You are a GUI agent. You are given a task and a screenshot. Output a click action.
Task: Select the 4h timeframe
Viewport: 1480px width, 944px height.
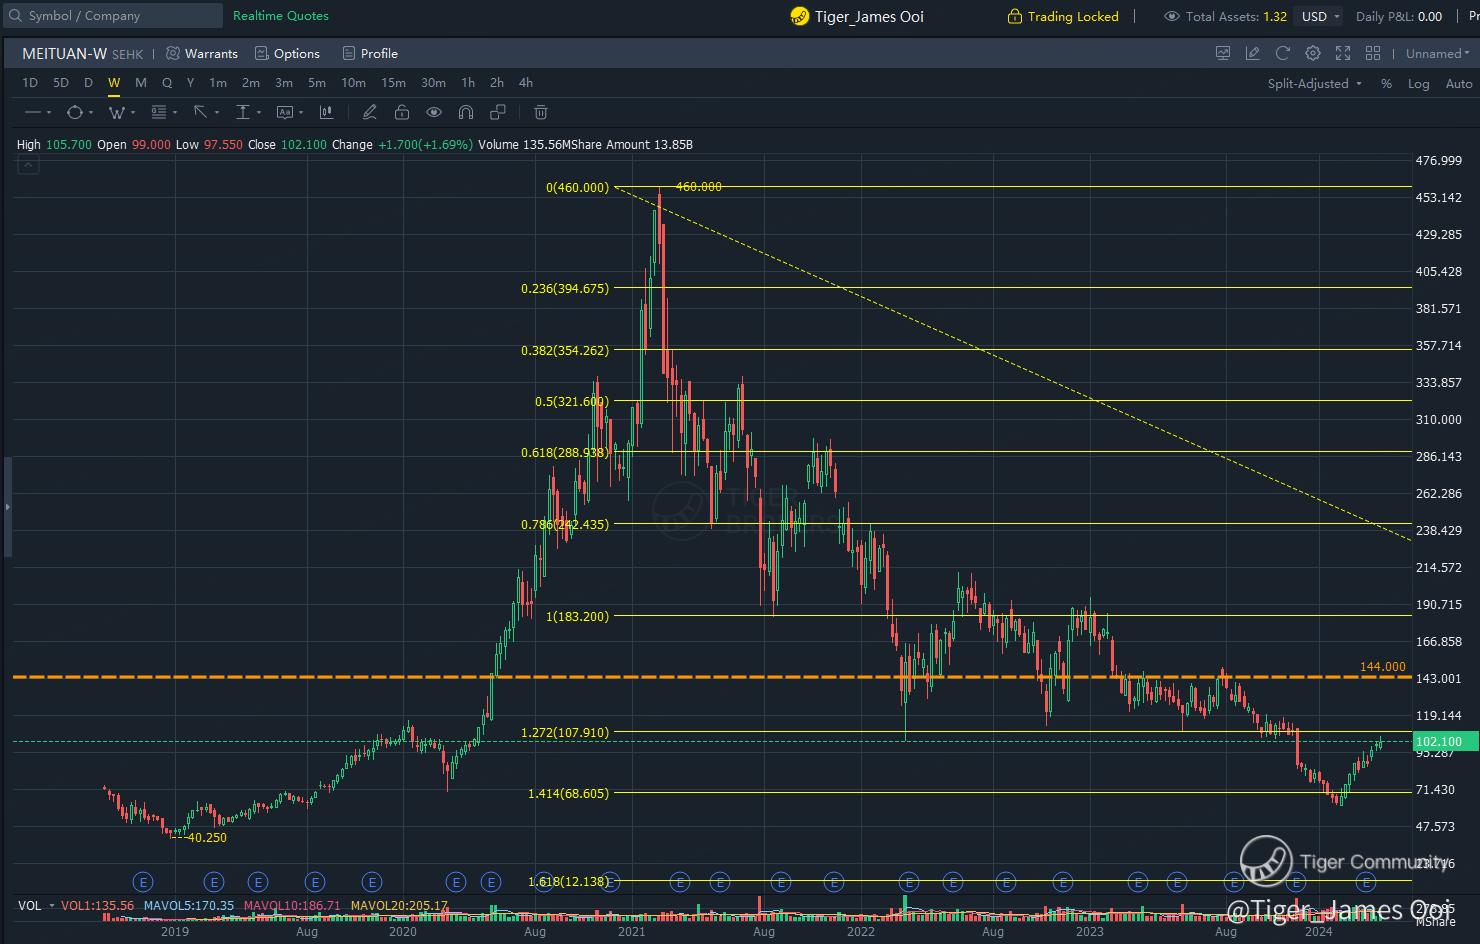526,83
